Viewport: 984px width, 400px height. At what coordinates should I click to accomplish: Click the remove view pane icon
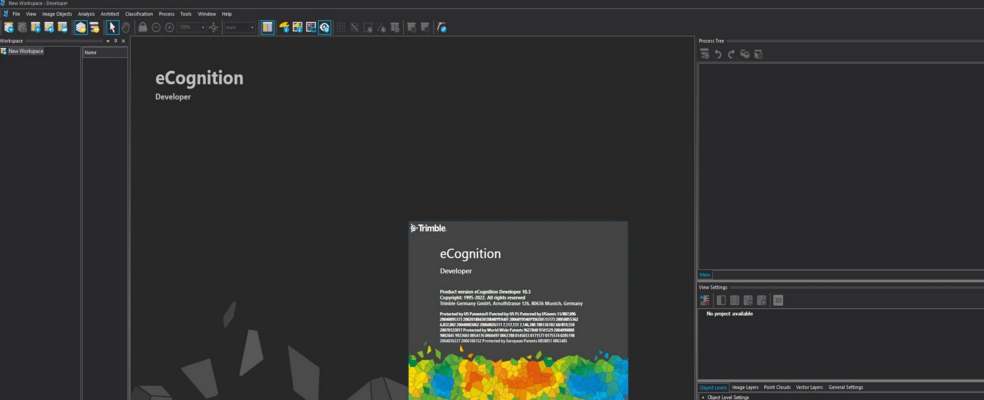(748, 300)
